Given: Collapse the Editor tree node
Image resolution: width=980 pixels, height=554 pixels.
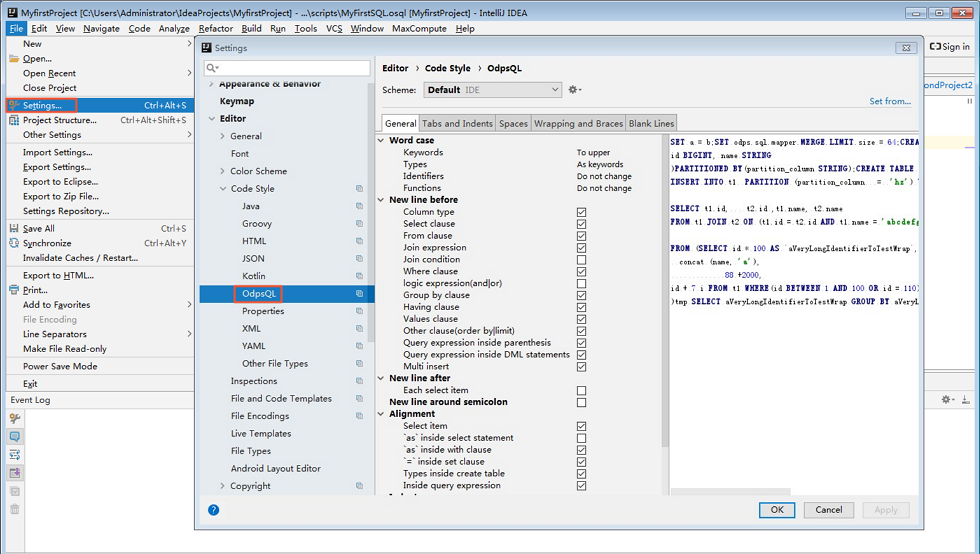Looking at the screenshot, I should point(212,118).
